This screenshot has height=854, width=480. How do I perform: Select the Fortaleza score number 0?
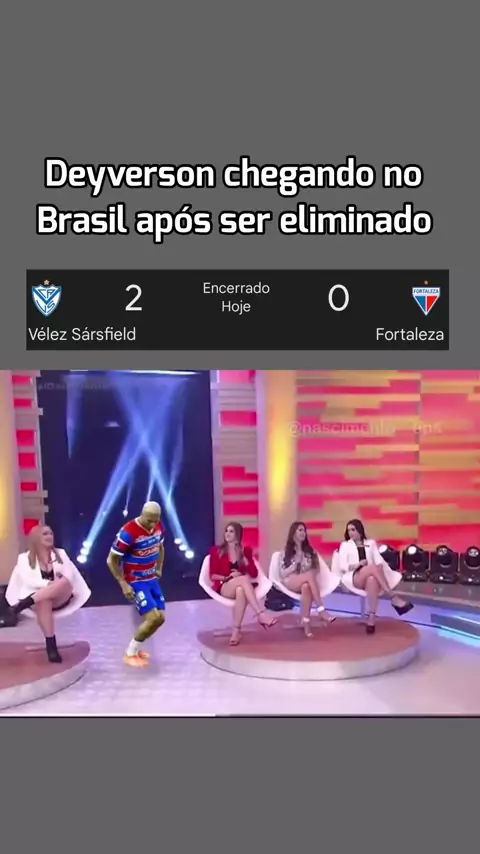coord(338,298)
